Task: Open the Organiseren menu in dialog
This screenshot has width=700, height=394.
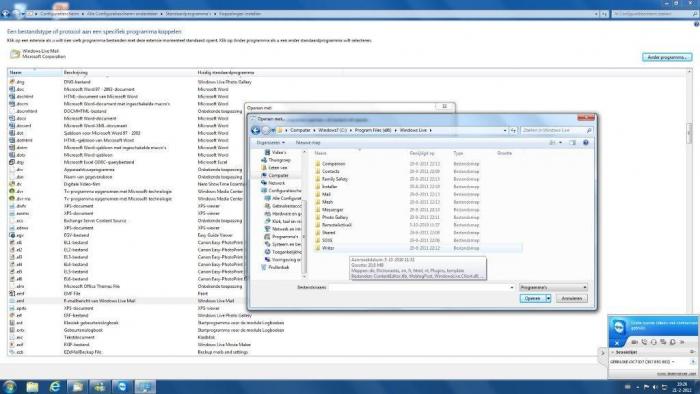Action: pos(271,142)
